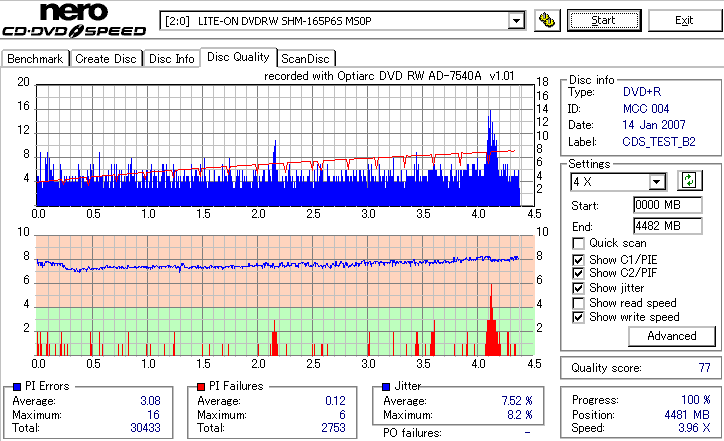Click PI Errors maximum 16
This screenshot has width=724, height=441.
tap(153, 415)
